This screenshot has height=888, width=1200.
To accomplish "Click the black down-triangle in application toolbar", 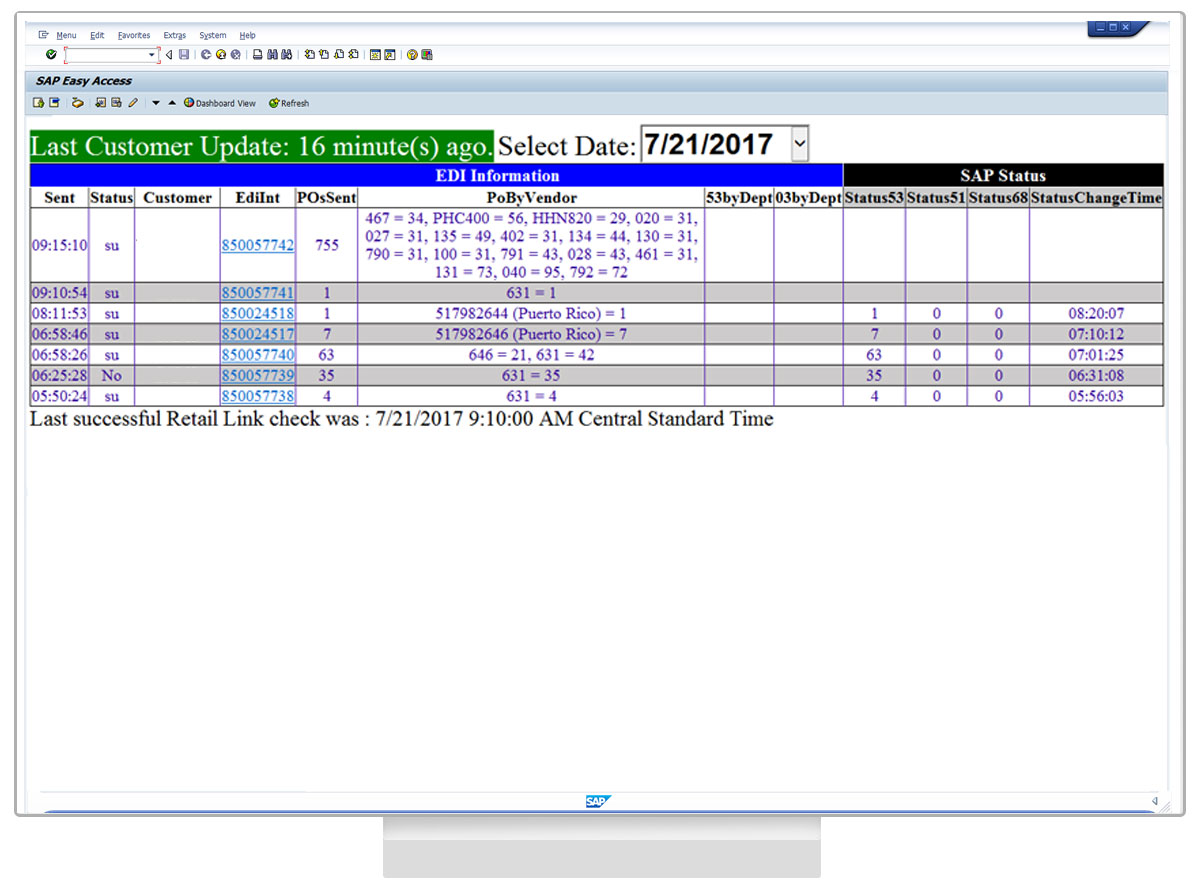I will pyautogui.click(x=156, y=103).
